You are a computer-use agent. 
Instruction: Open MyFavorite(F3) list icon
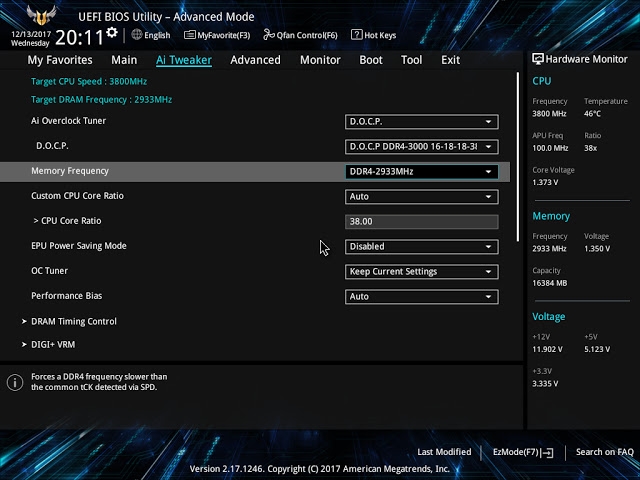(x=189, y=35)
